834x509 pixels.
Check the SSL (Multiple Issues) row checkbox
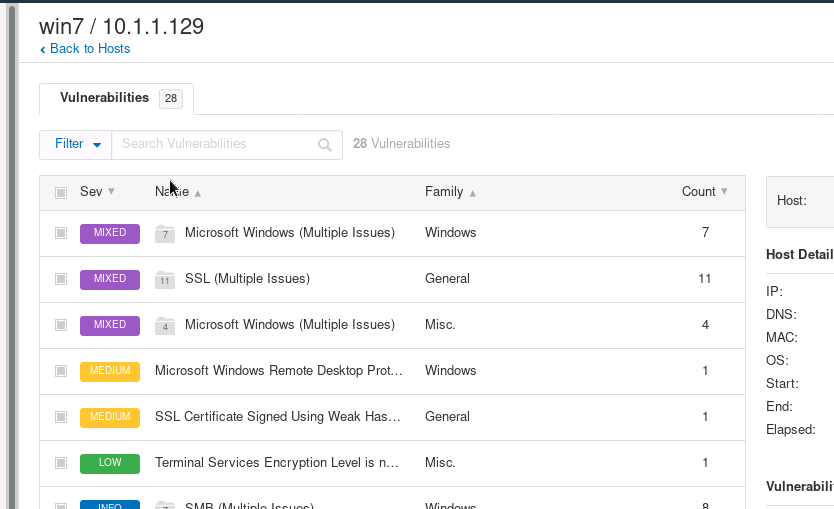click(x=61, y=279)
